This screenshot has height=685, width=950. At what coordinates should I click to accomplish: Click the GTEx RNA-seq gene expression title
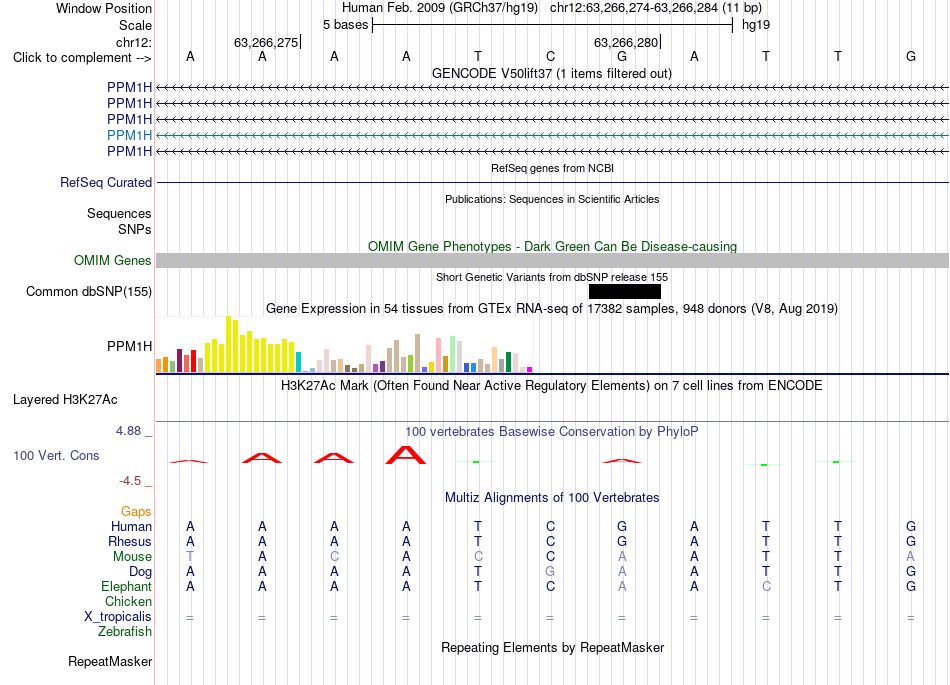pyautogui.click(x=552, y=309)
